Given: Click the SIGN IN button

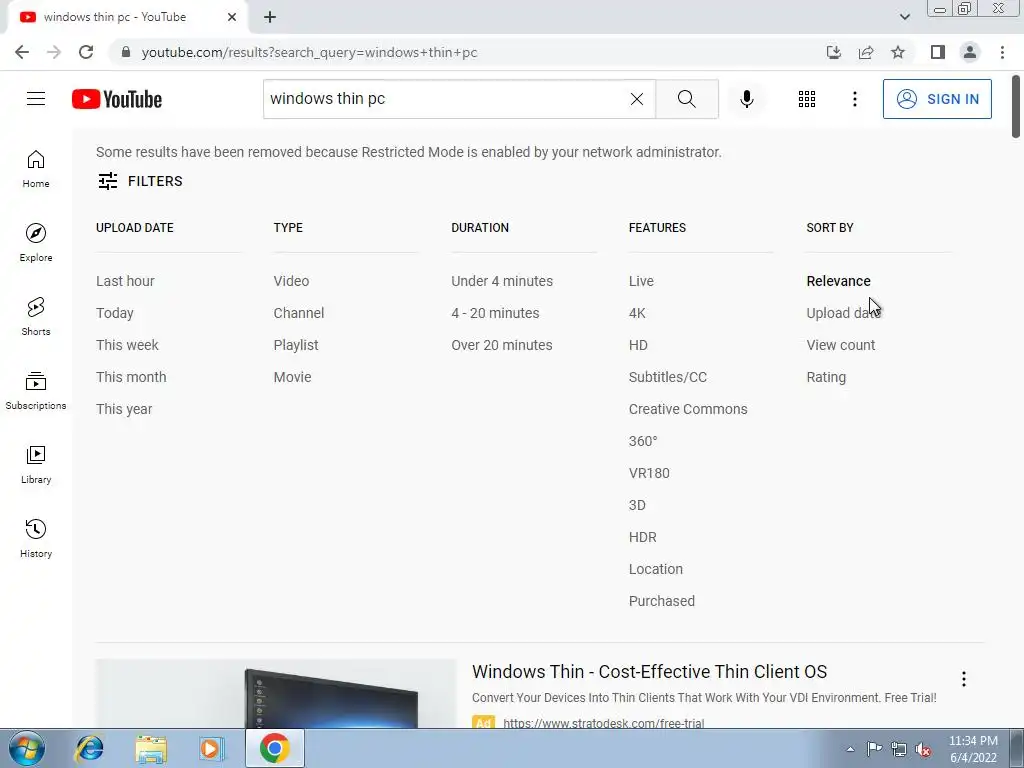Looking at the screenshot, I should 936,99.
